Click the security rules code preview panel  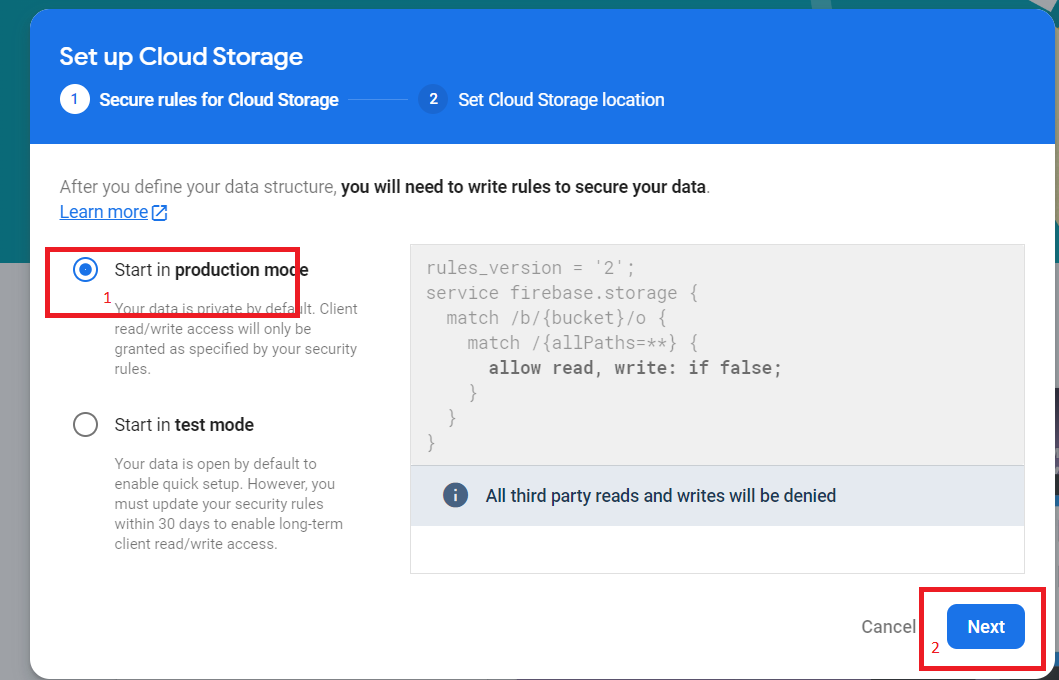[716, 355]
